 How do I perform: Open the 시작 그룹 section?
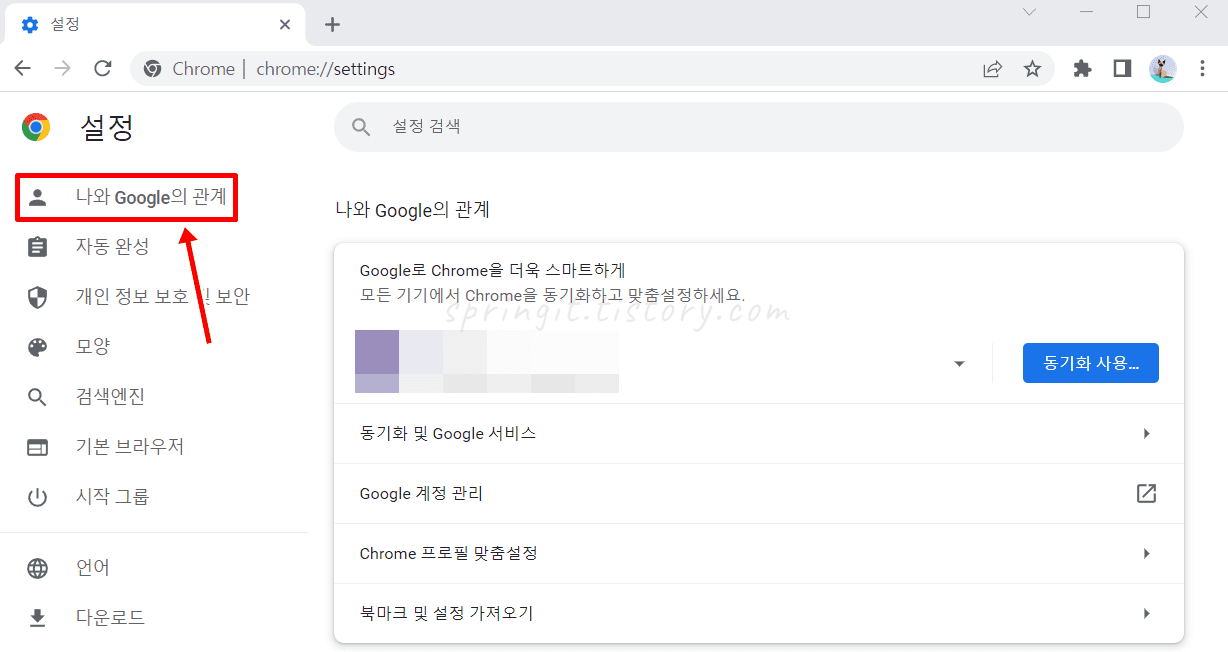(x=113, y=497)
